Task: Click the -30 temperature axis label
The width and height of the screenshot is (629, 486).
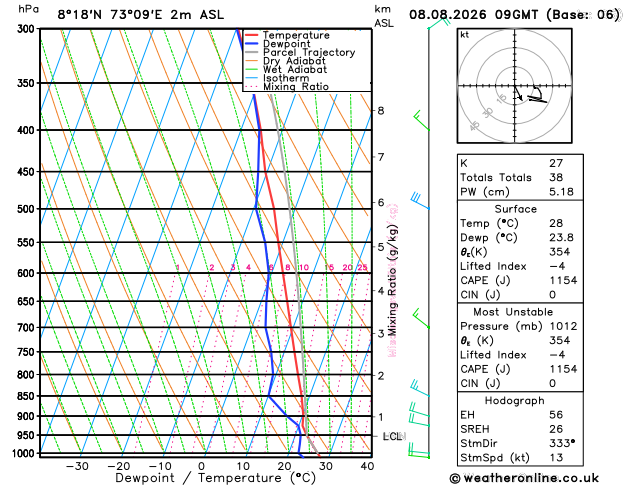Action: [77, 466]
